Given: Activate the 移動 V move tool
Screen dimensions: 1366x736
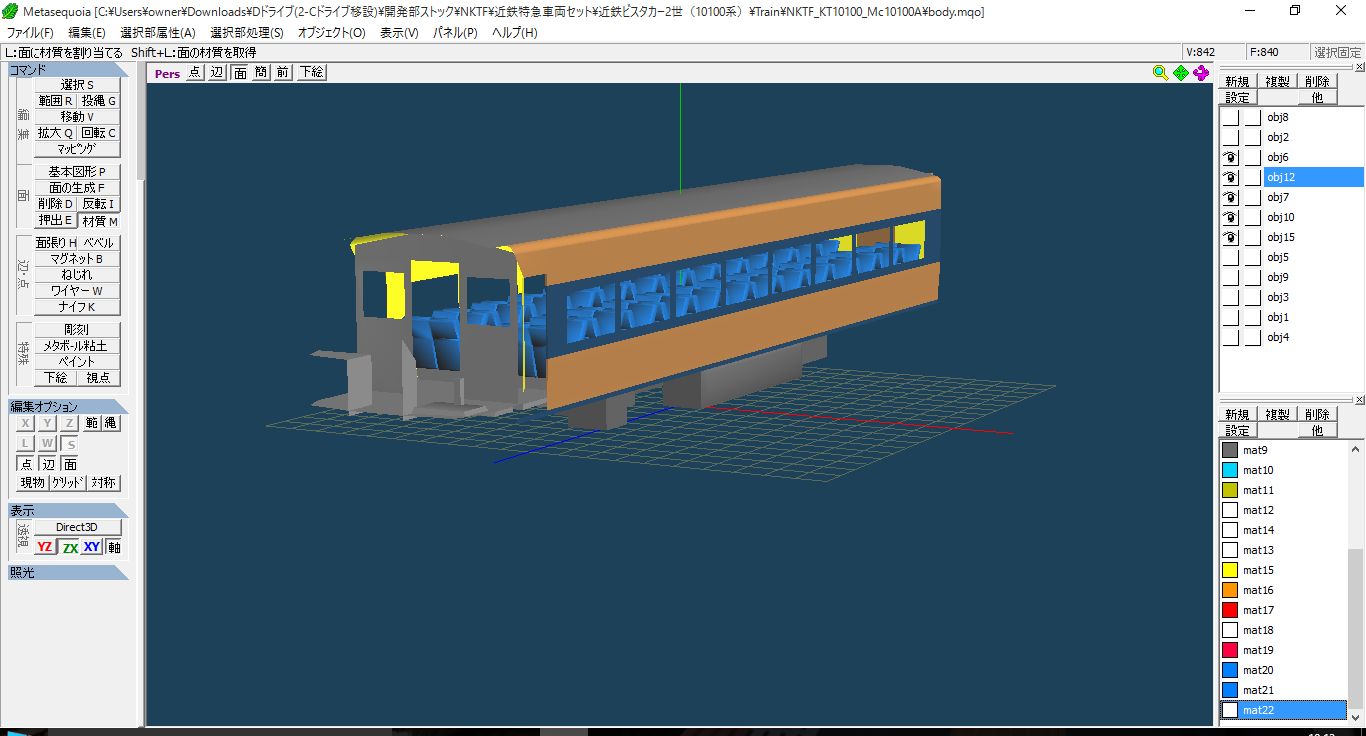Looking at the screenshot, I should tap(77, 117).
